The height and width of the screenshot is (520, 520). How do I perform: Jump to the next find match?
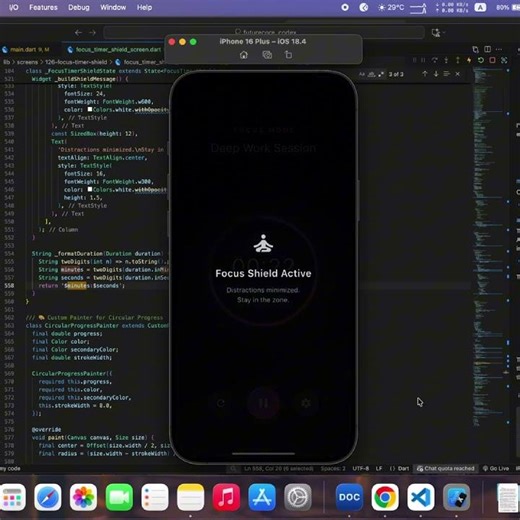point(436,74)
